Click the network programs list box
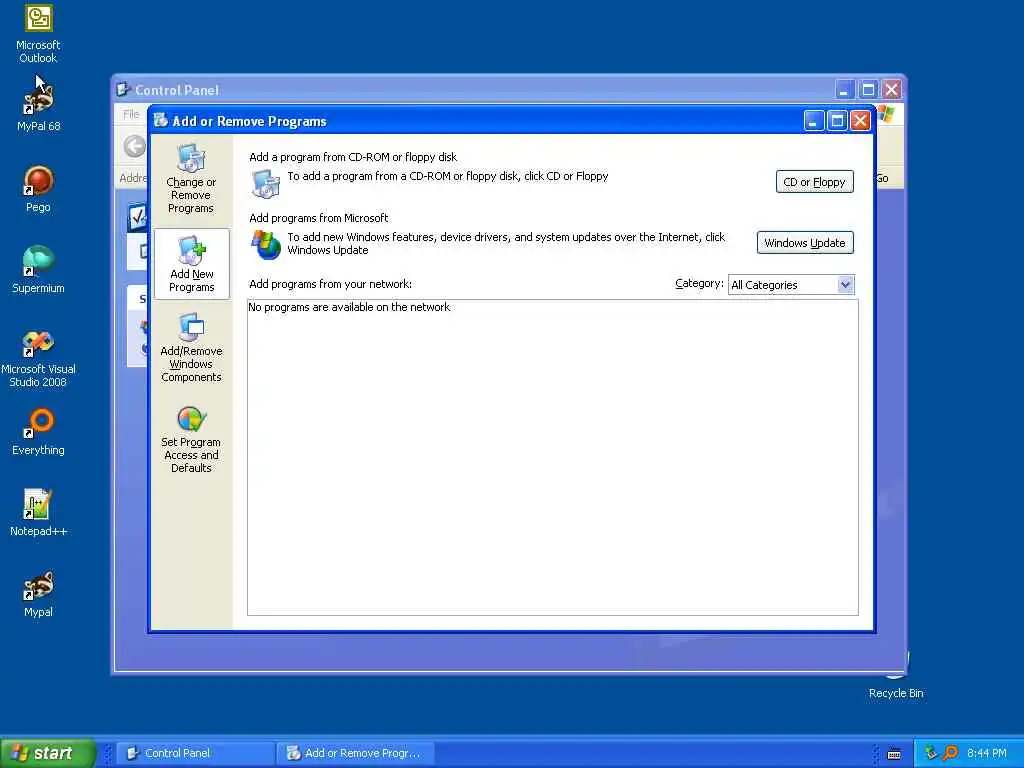This screenshot has height=768, width=1024. pyautogui.click(x=552, y=457)
